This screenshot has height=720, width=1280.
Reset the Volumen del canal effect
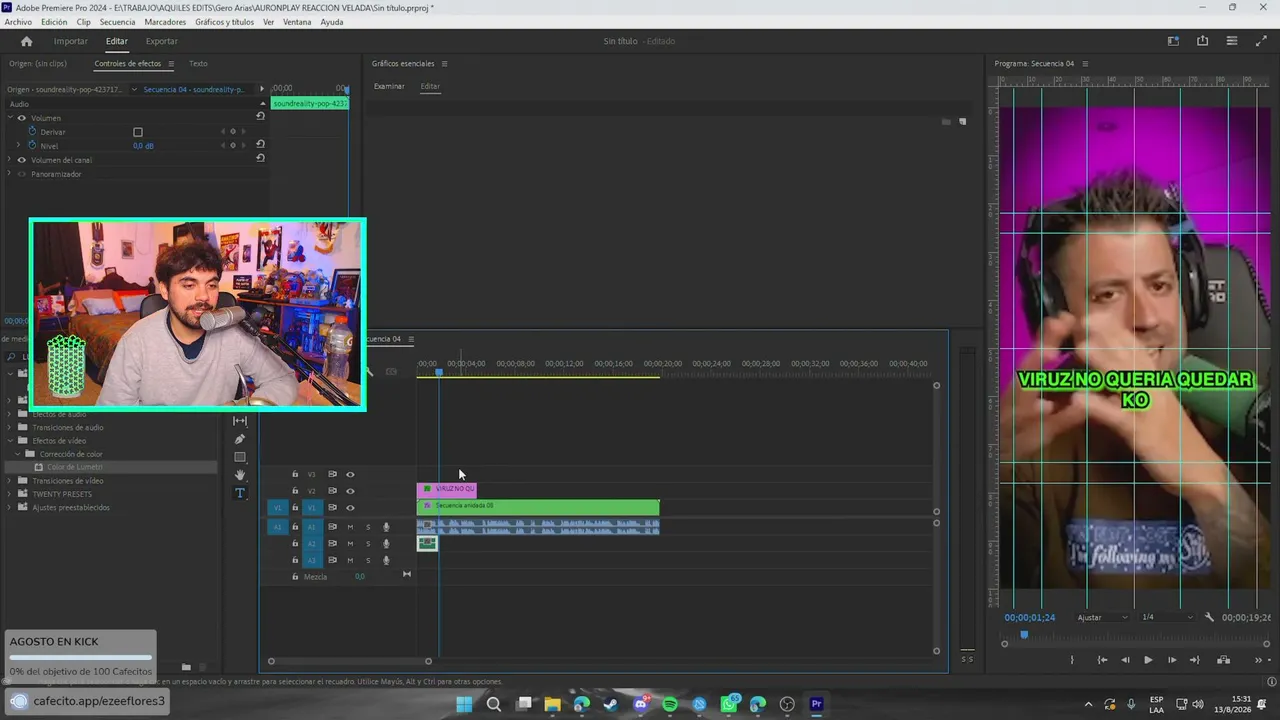[x=260, y=158]
